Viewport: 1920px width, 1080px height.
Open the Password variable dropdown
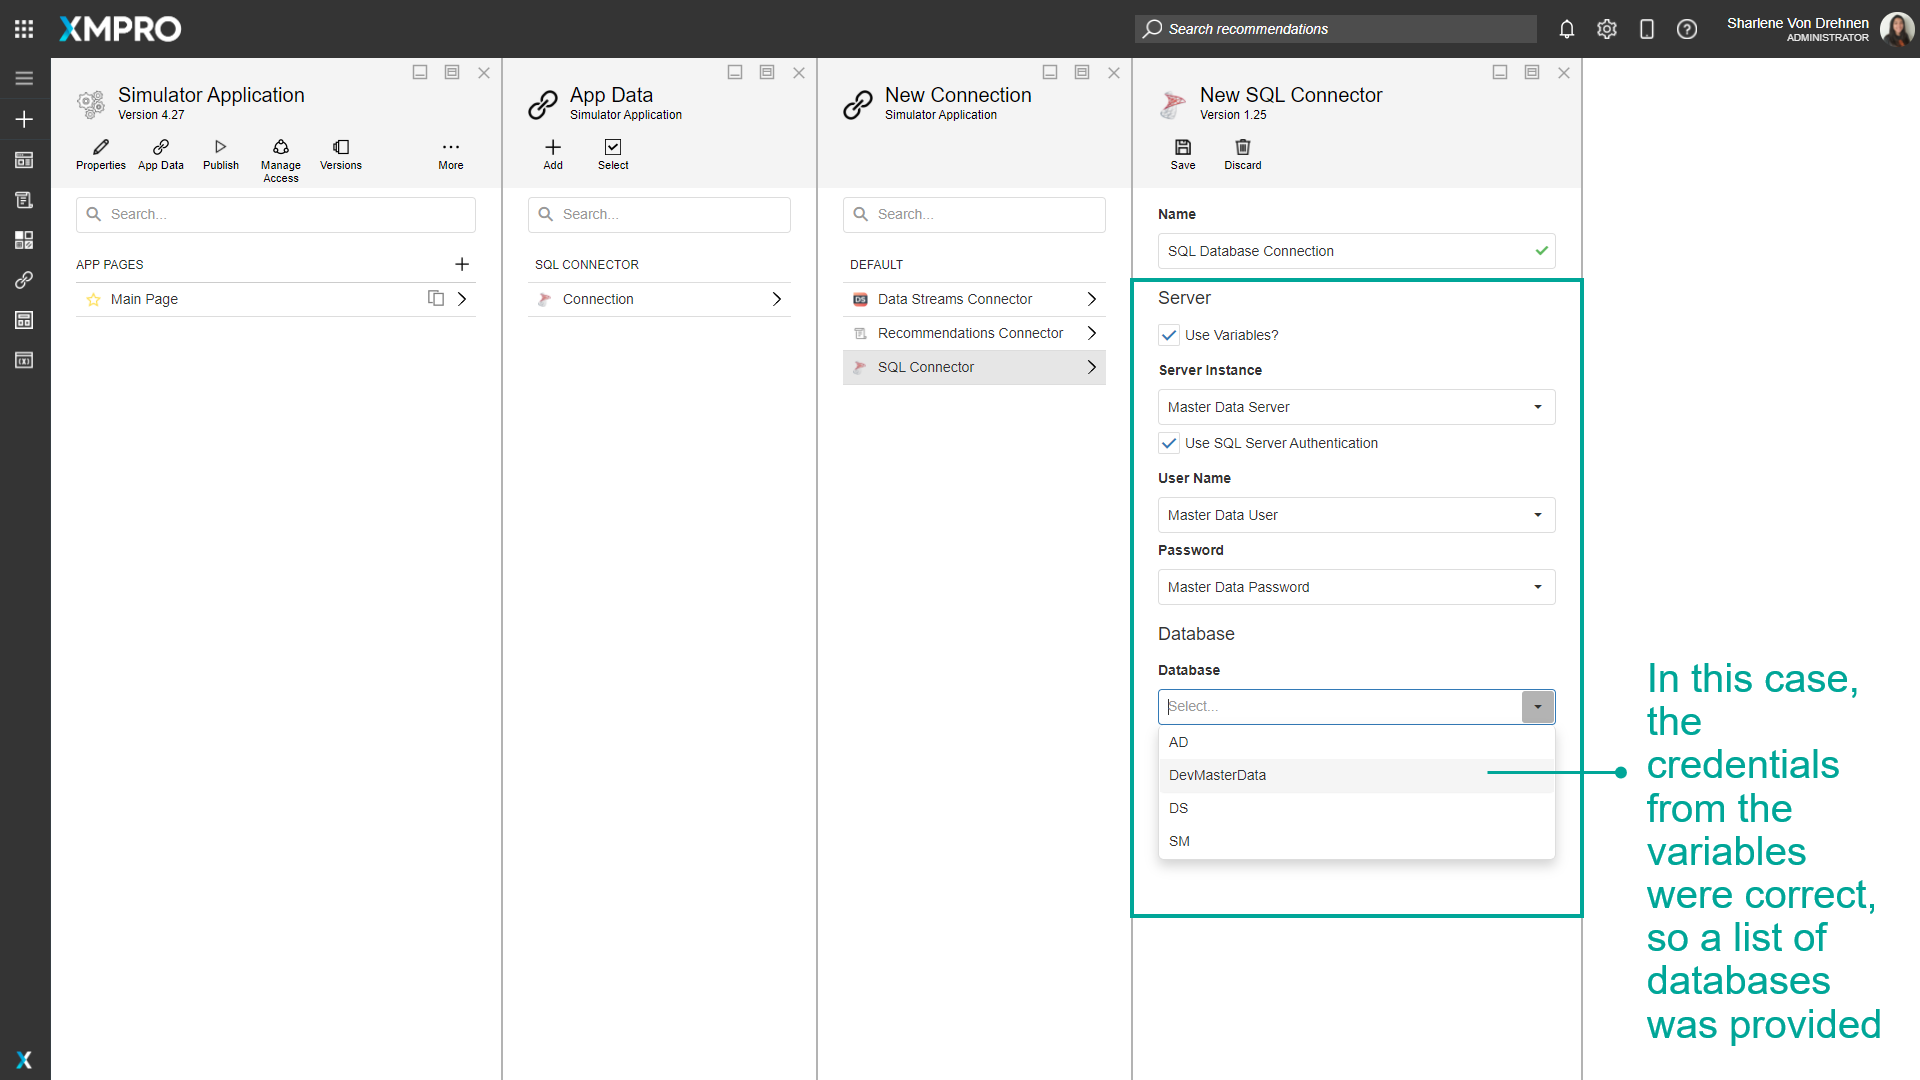coord(1355,587)
